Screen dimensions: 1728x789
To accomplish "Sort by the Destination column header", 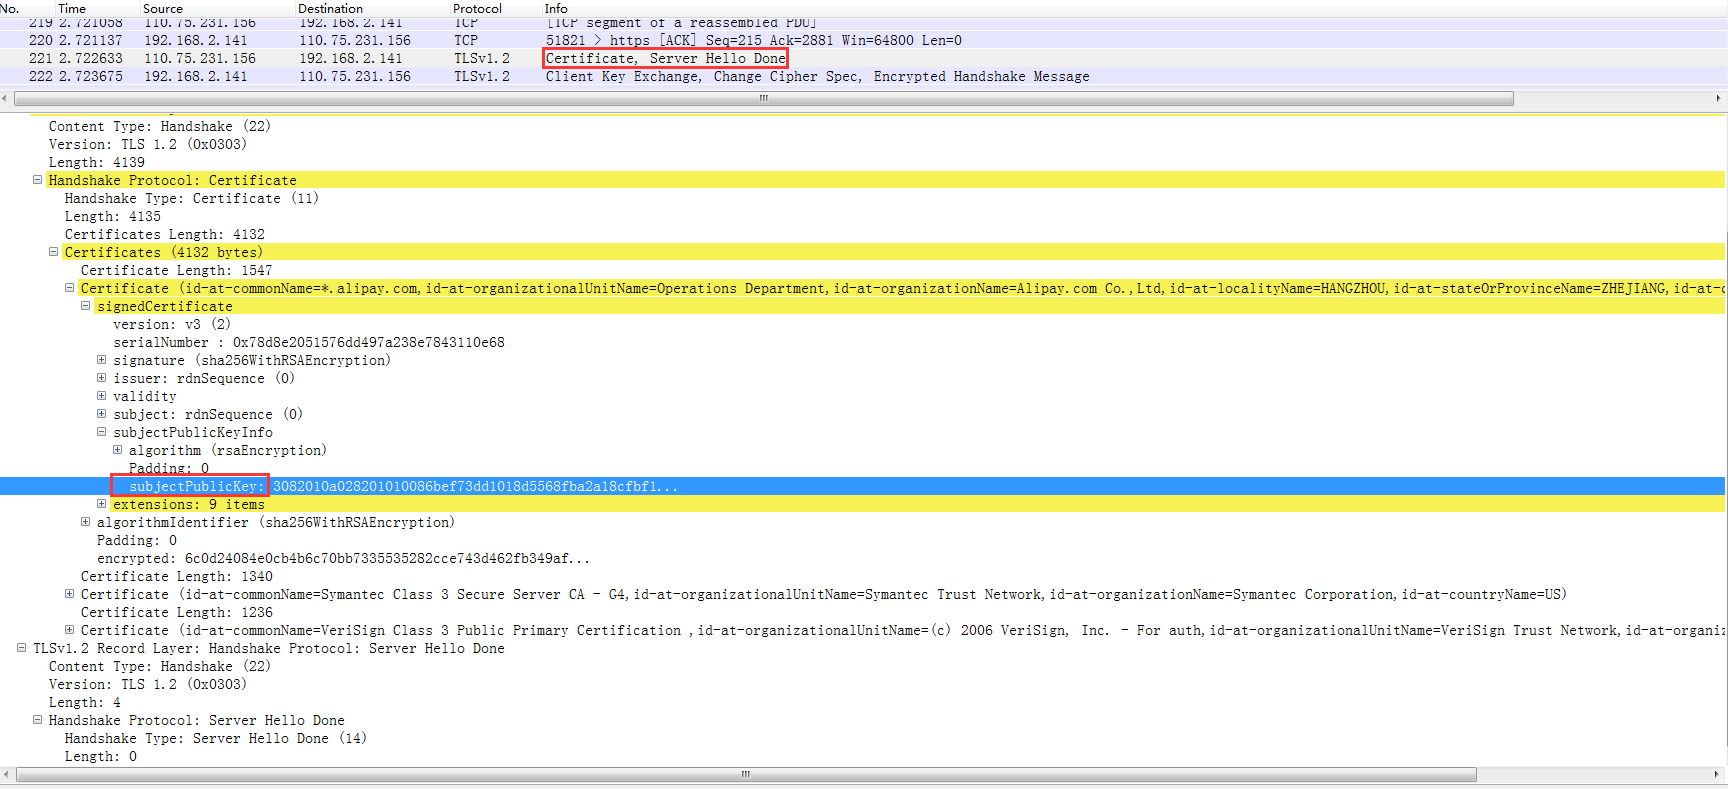I will [x=330, y=8].
